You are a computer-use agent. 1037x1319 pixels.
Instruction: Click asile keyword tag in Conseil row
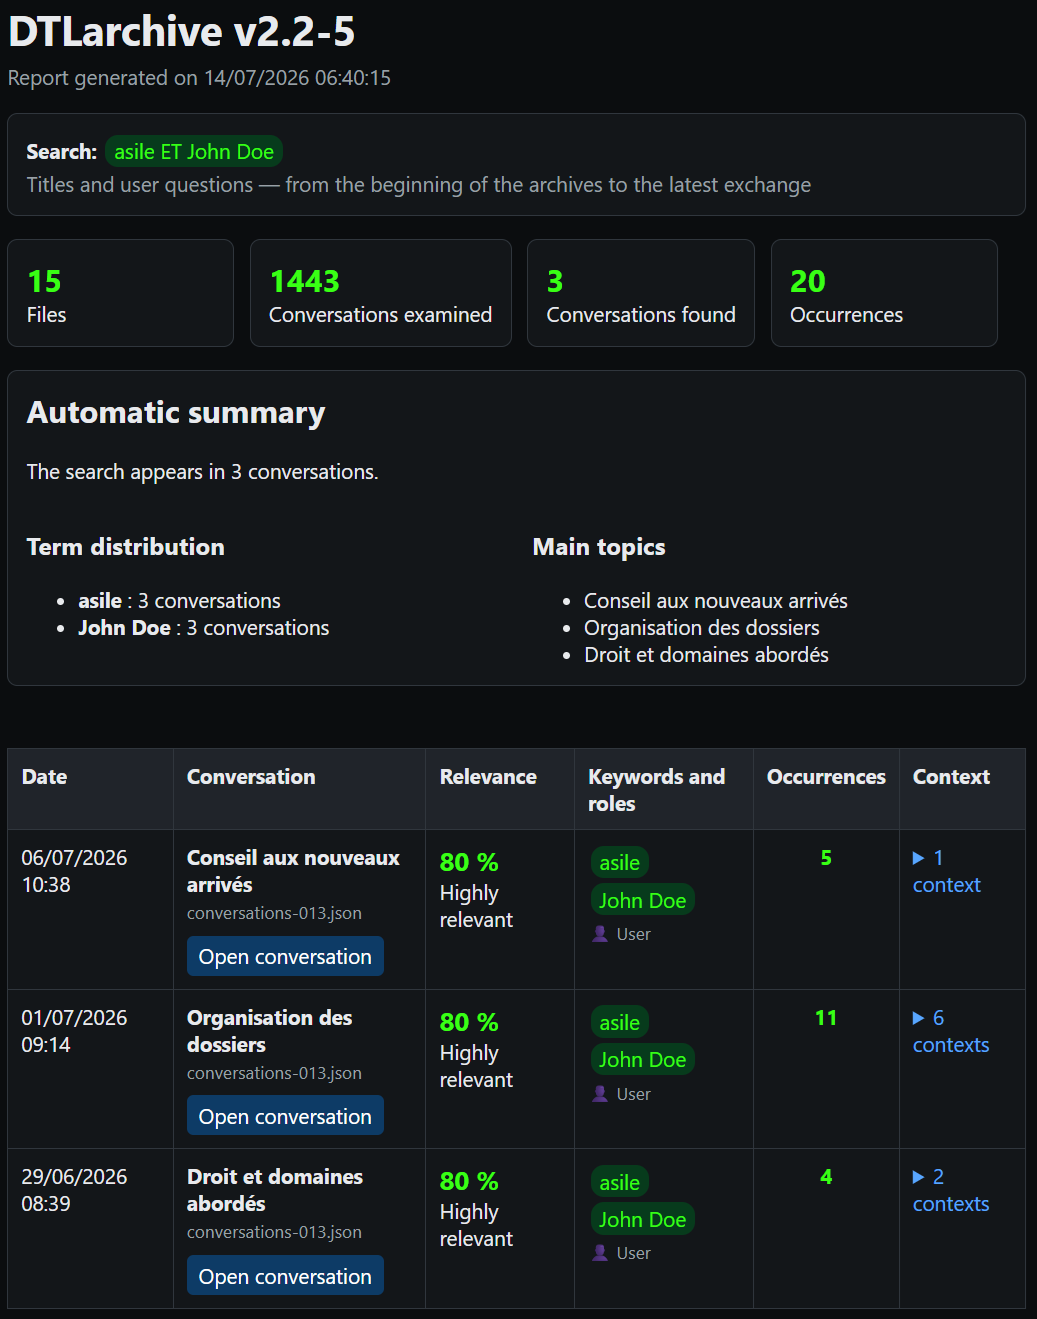coord(620,862)
